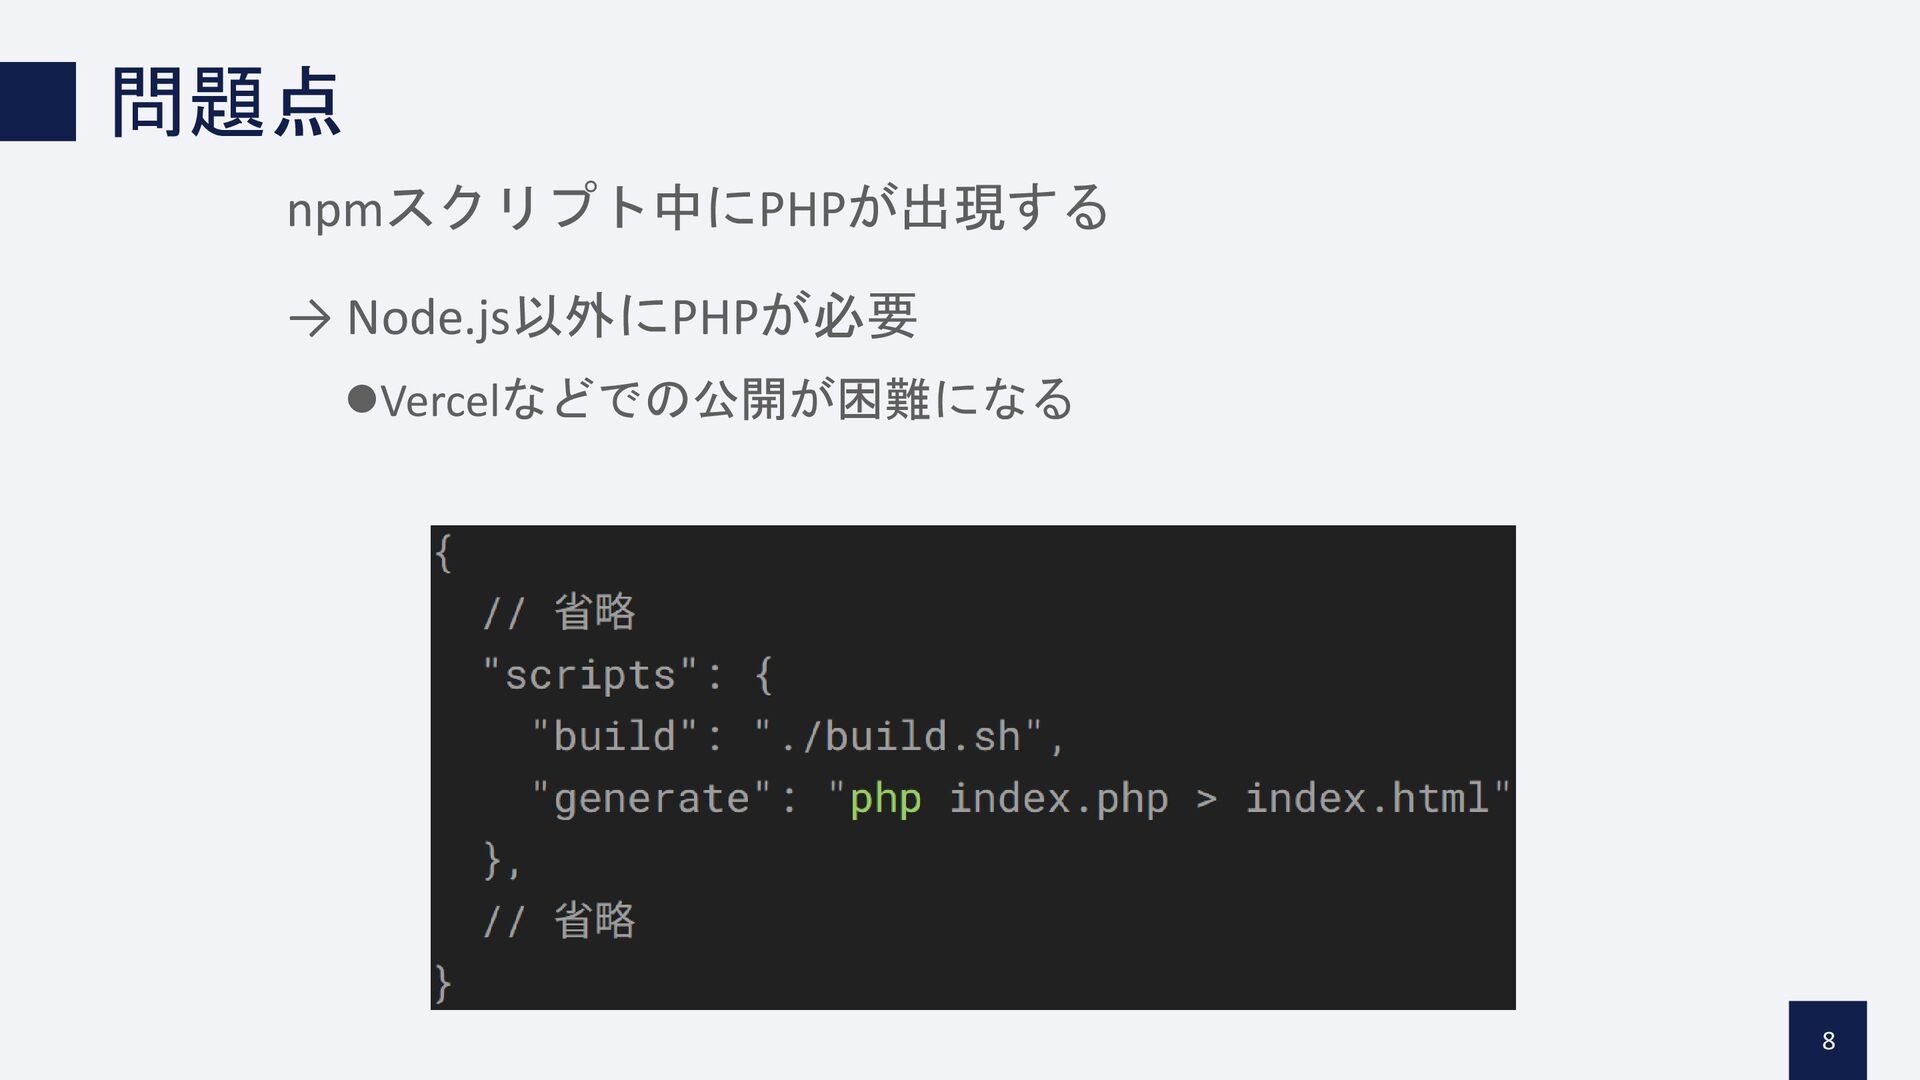Click the green php keyword
Viewport: 1920px width, 1080px height.
[x=885, y=798]
